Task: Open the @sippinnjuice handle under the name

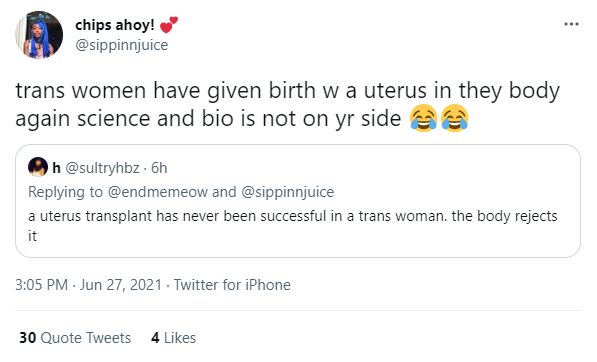Action: coord(121,45)
